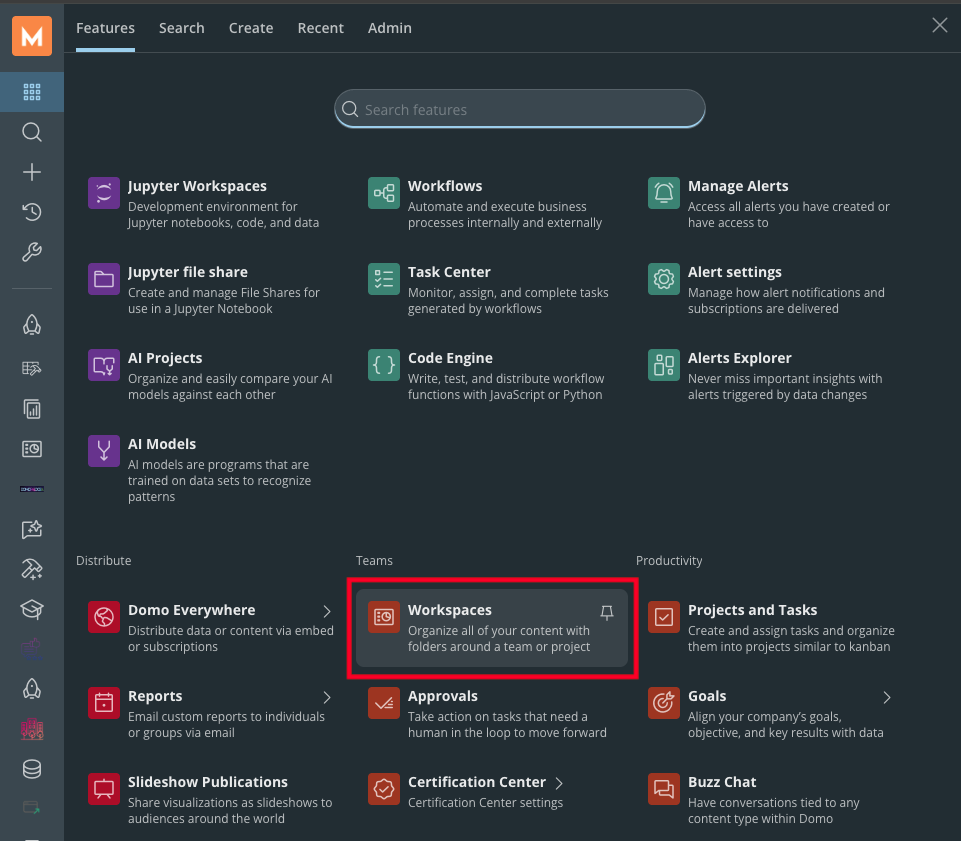Viewport: 961px width, 841px height.
Task: Open the Workflows feature title
Action: [x=445, y=186]
